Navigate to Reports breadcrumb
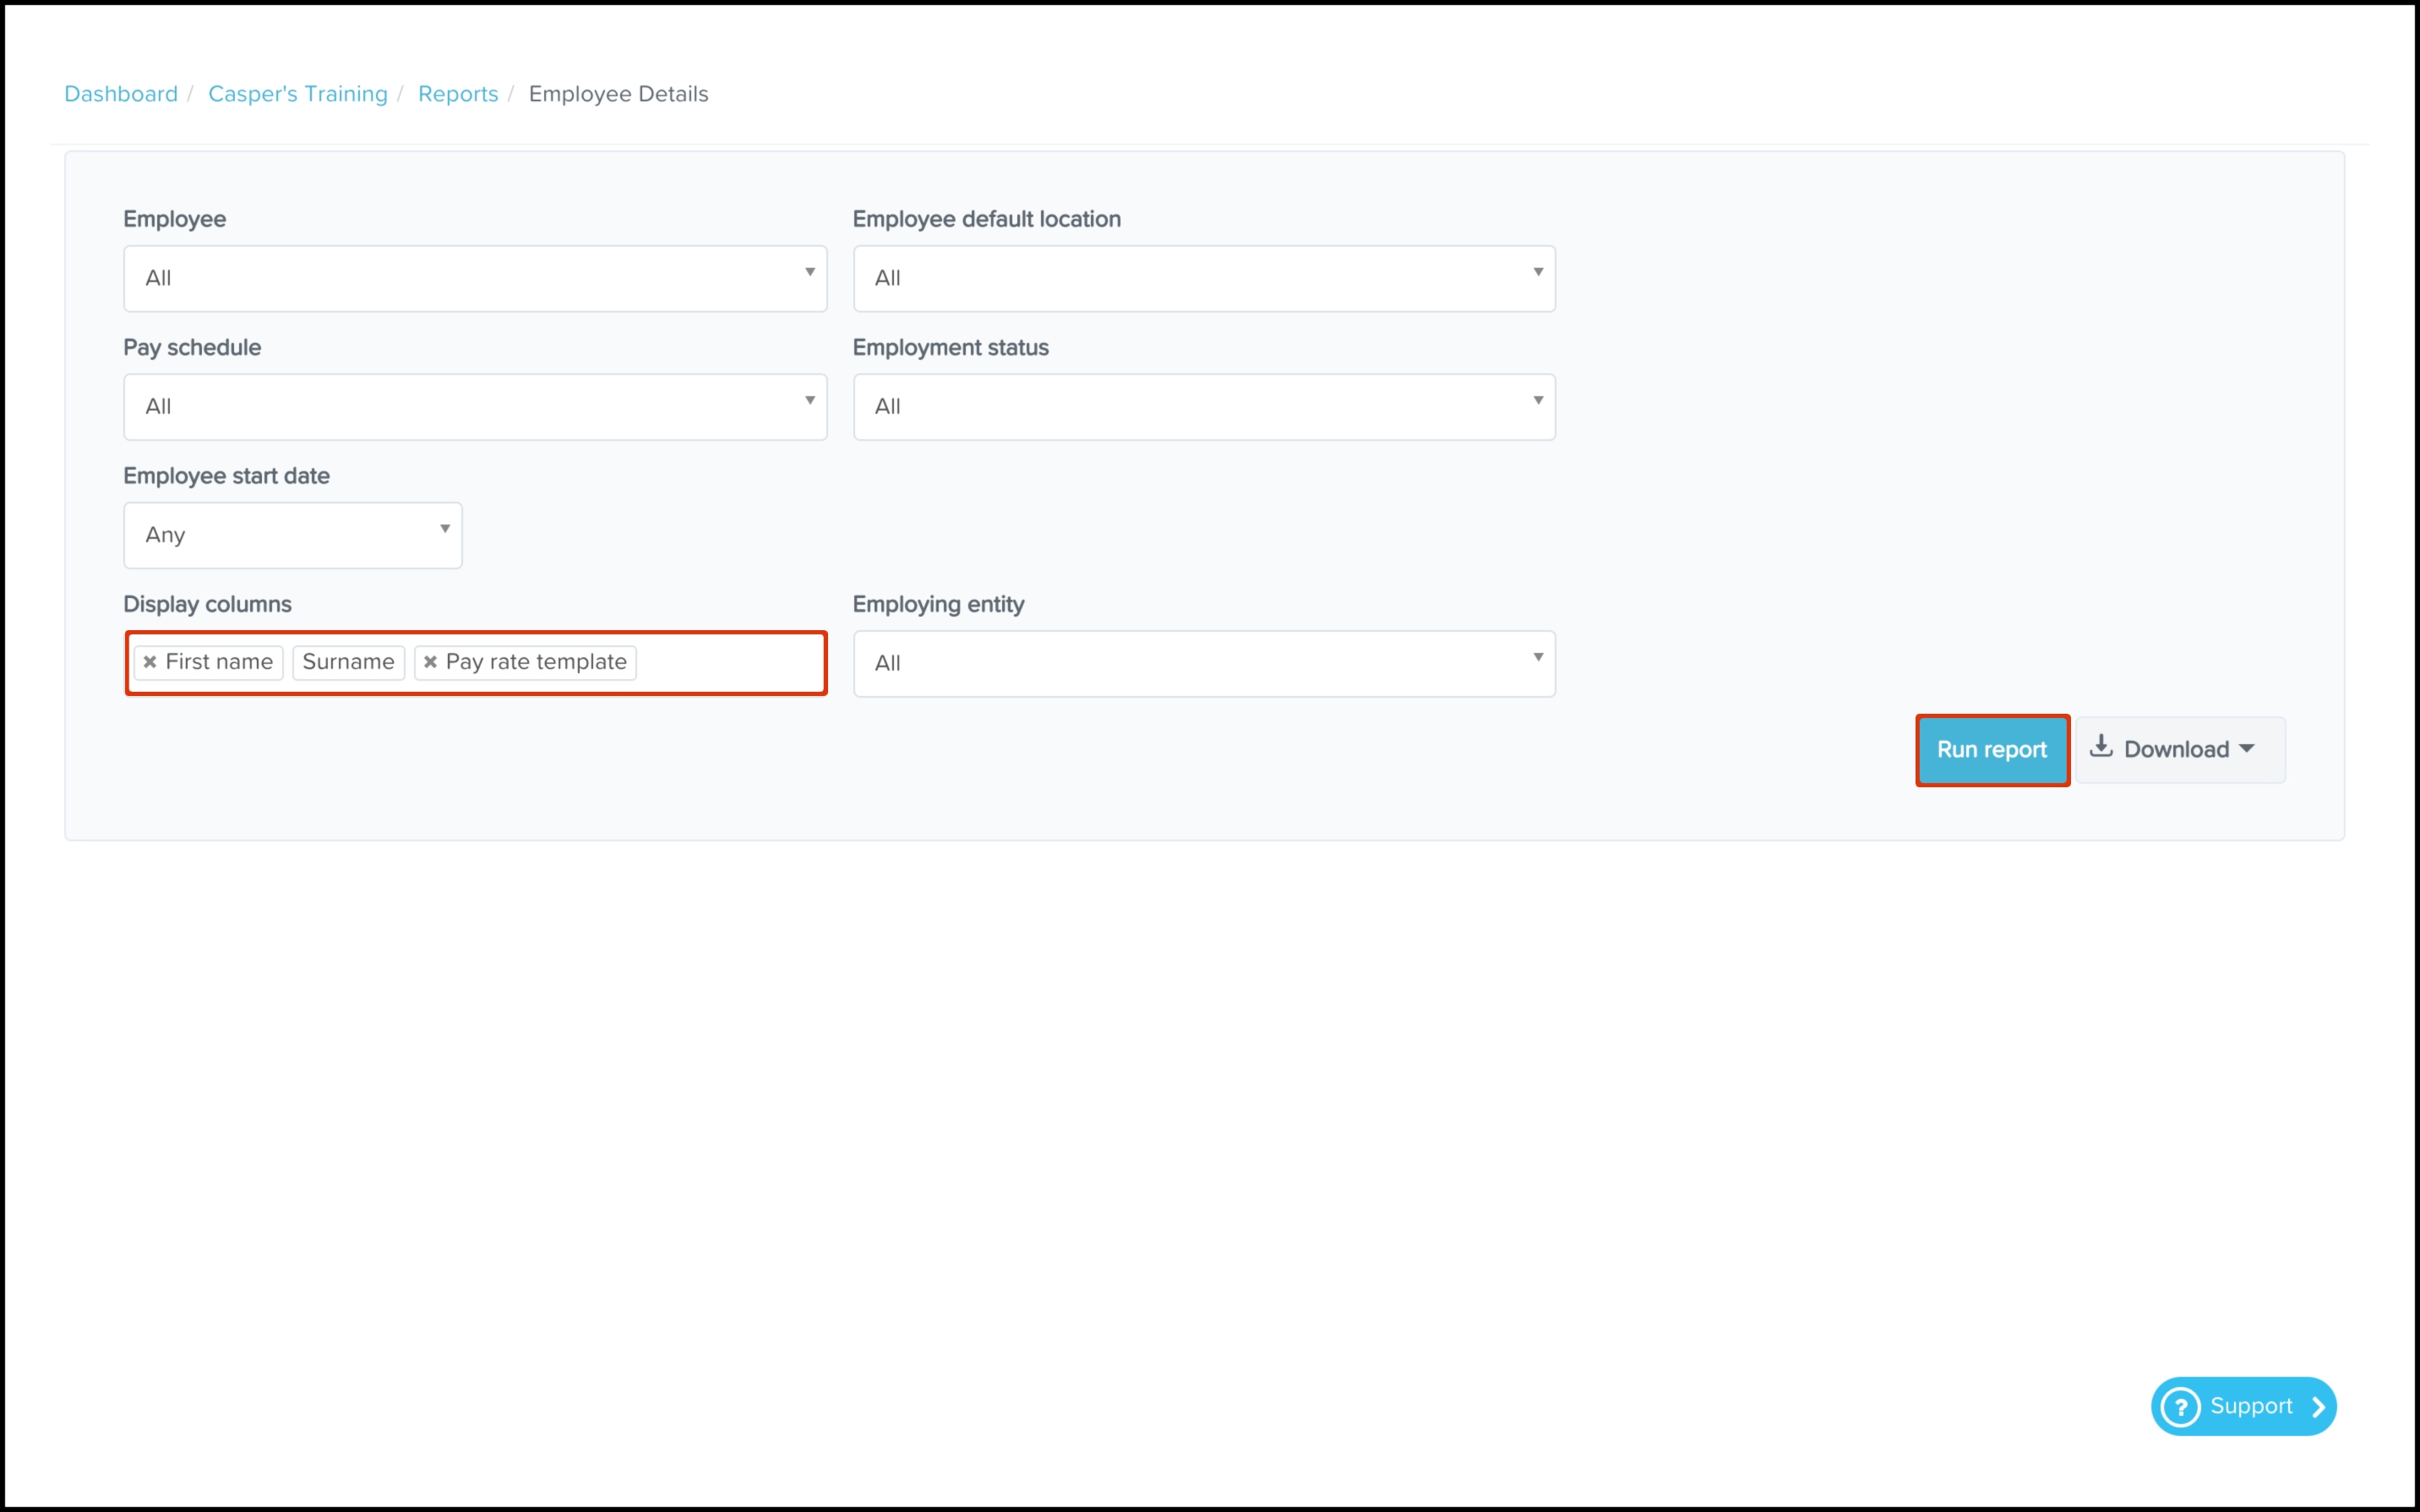Viewport: 2420px width, 1512px height. tap(458, 94)
